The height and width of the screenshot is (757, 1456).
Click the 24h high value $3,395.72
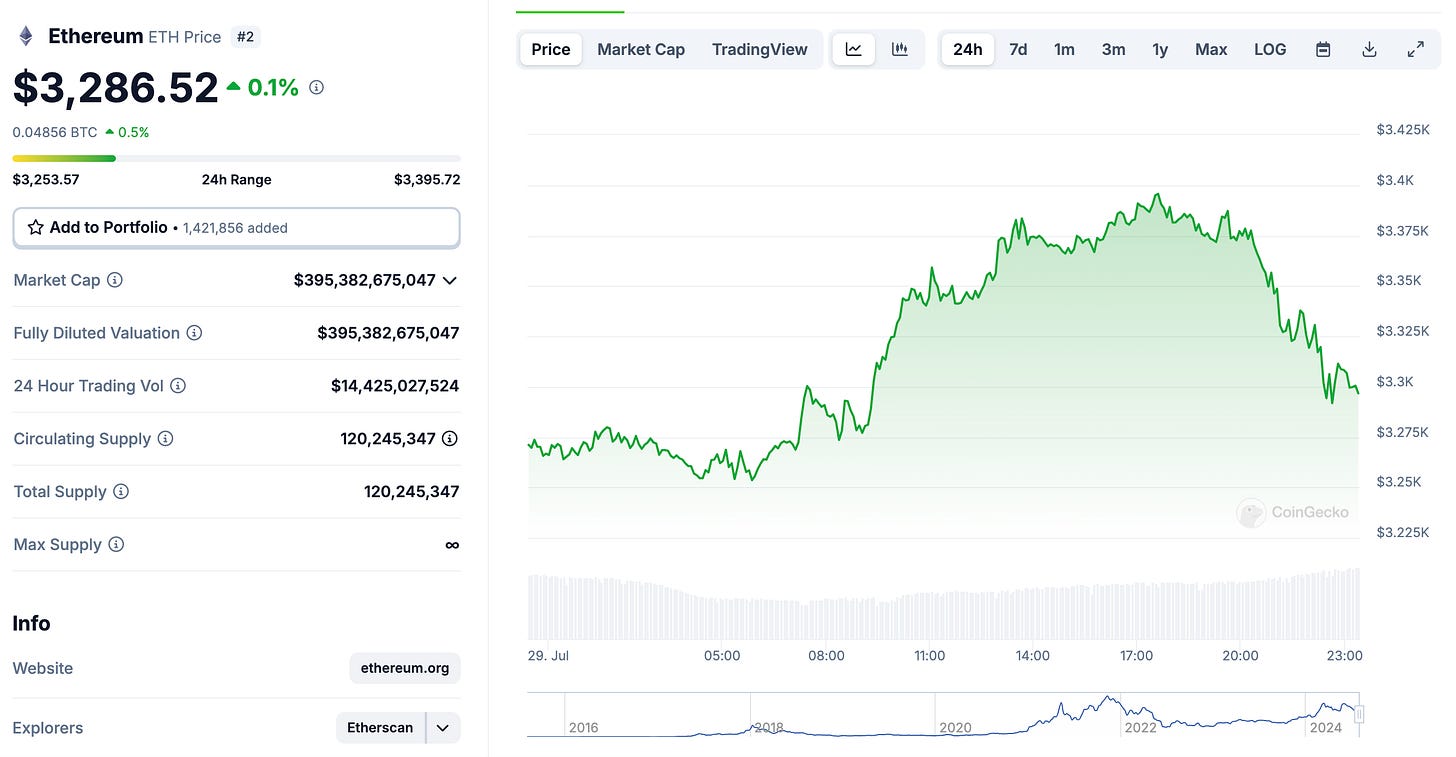point(427,180)
